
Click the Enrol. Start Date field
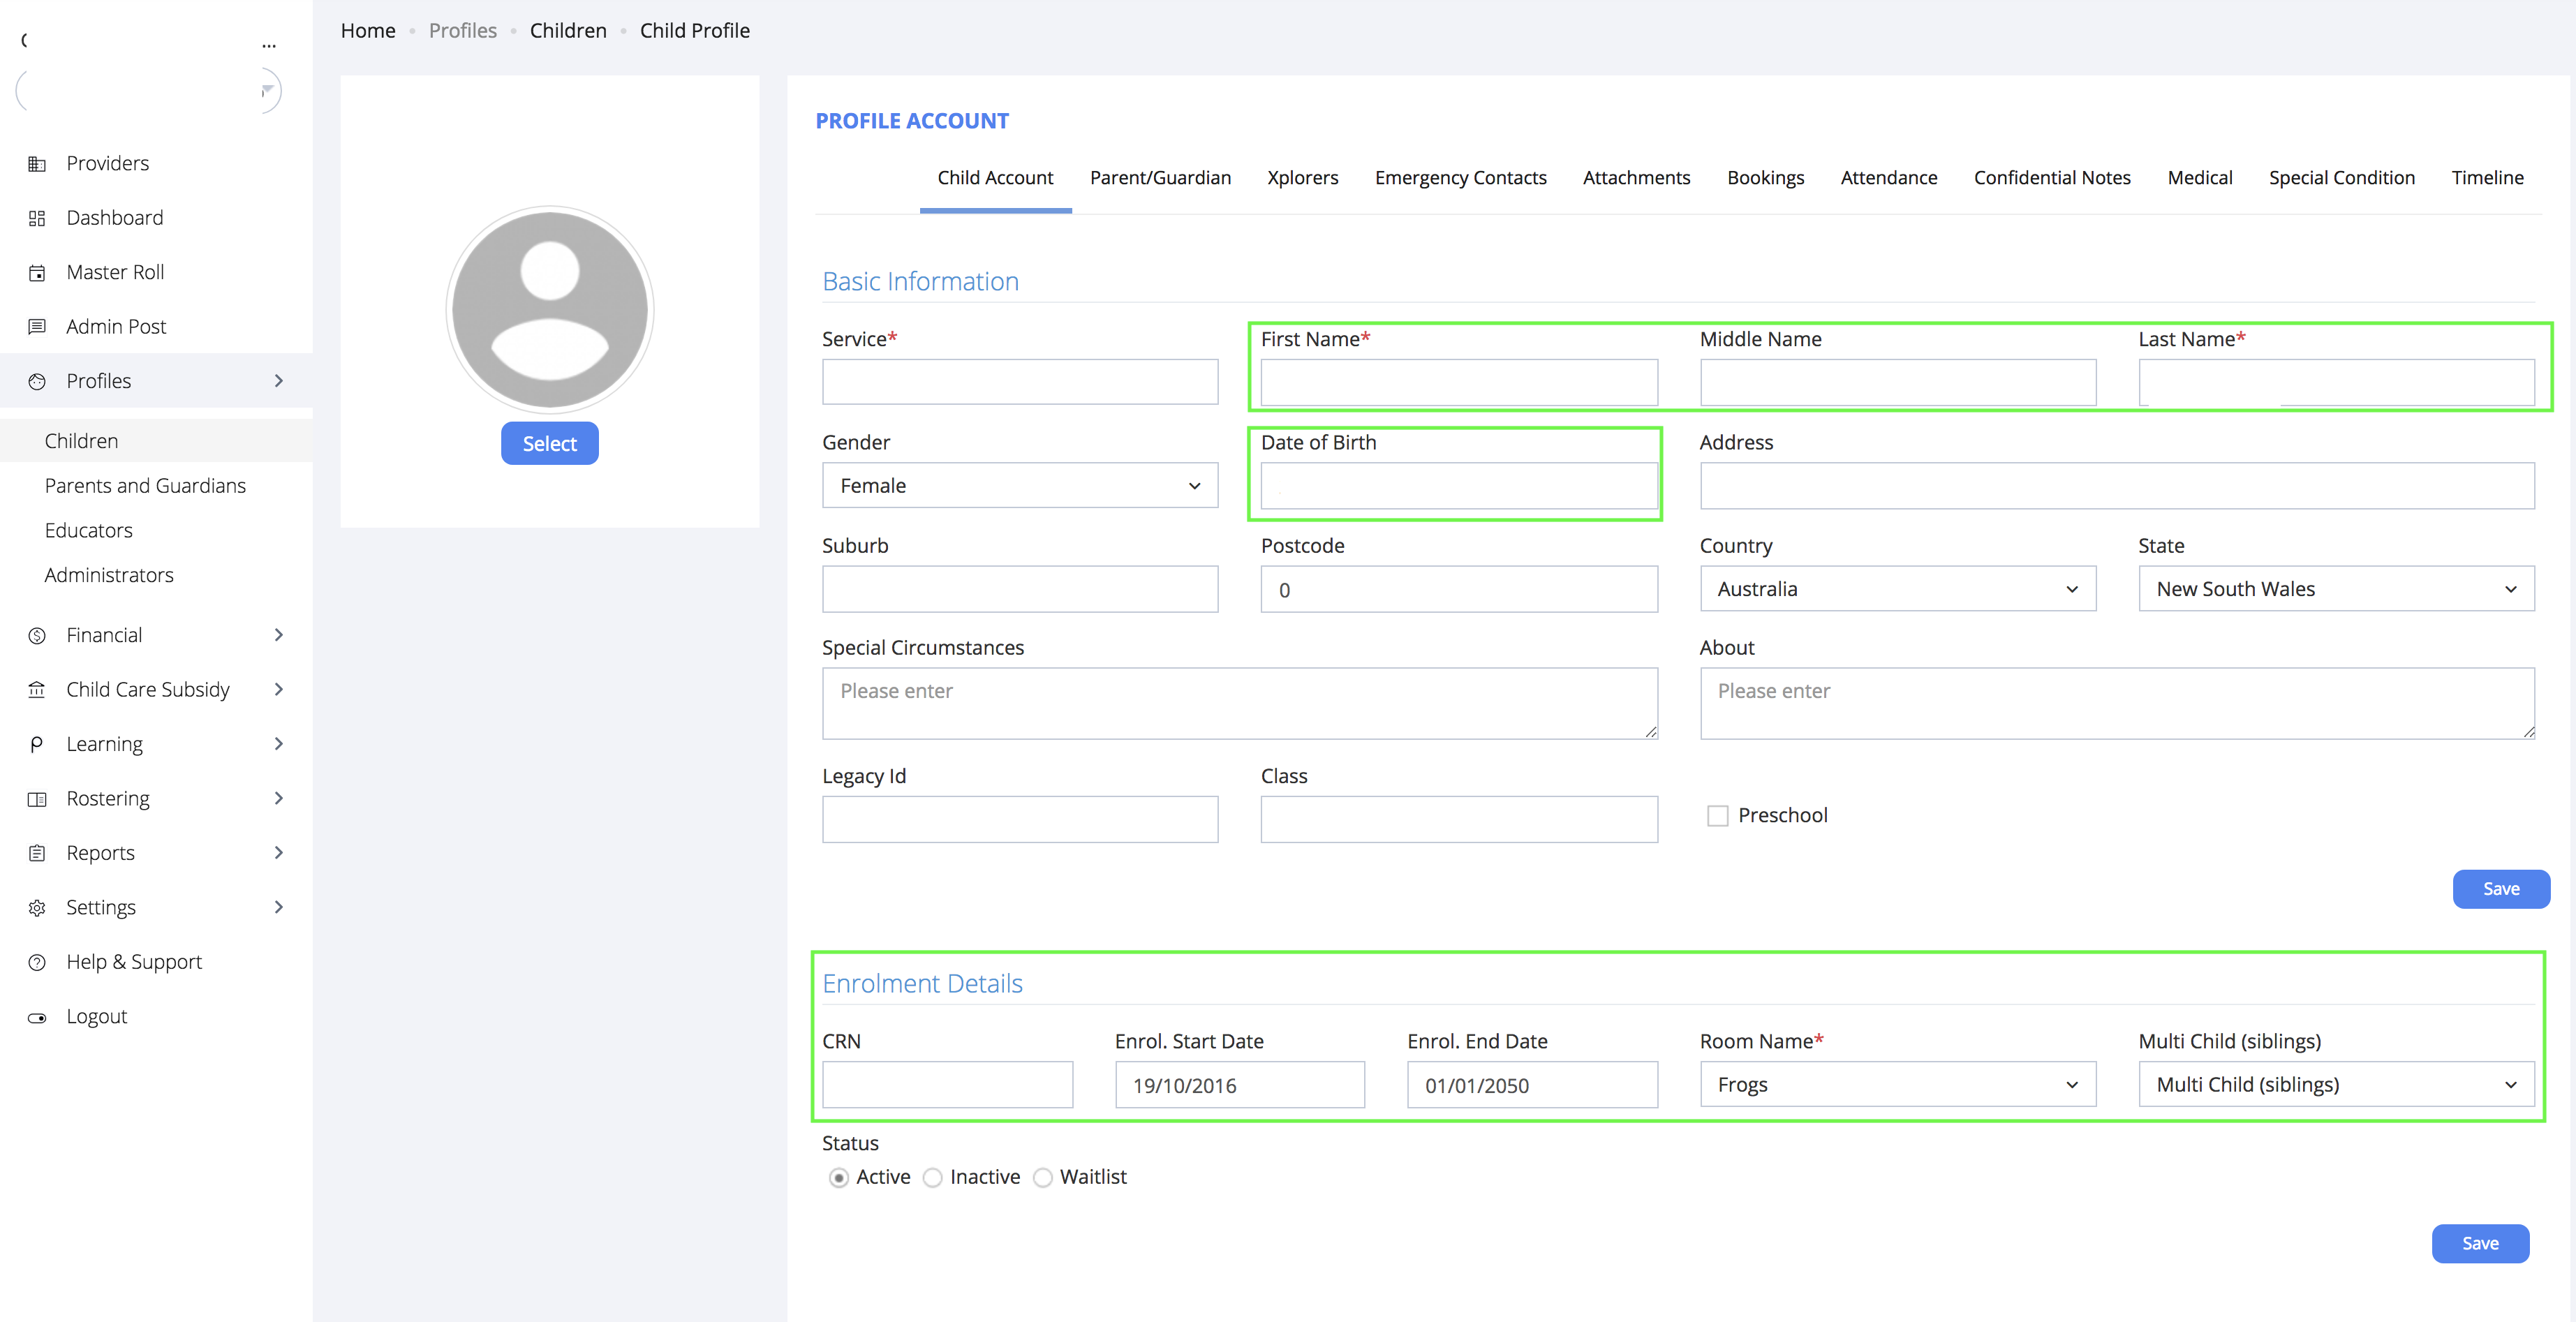click(1240, 1084)
